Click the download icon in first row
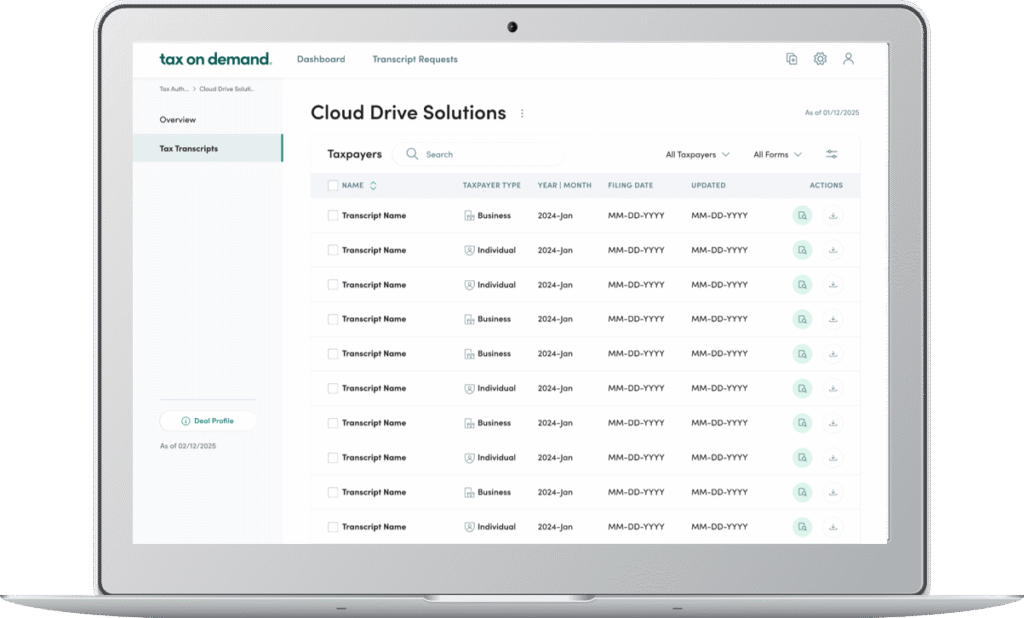The height and width of the screenshot is (618, 1024). click(833, 216)
